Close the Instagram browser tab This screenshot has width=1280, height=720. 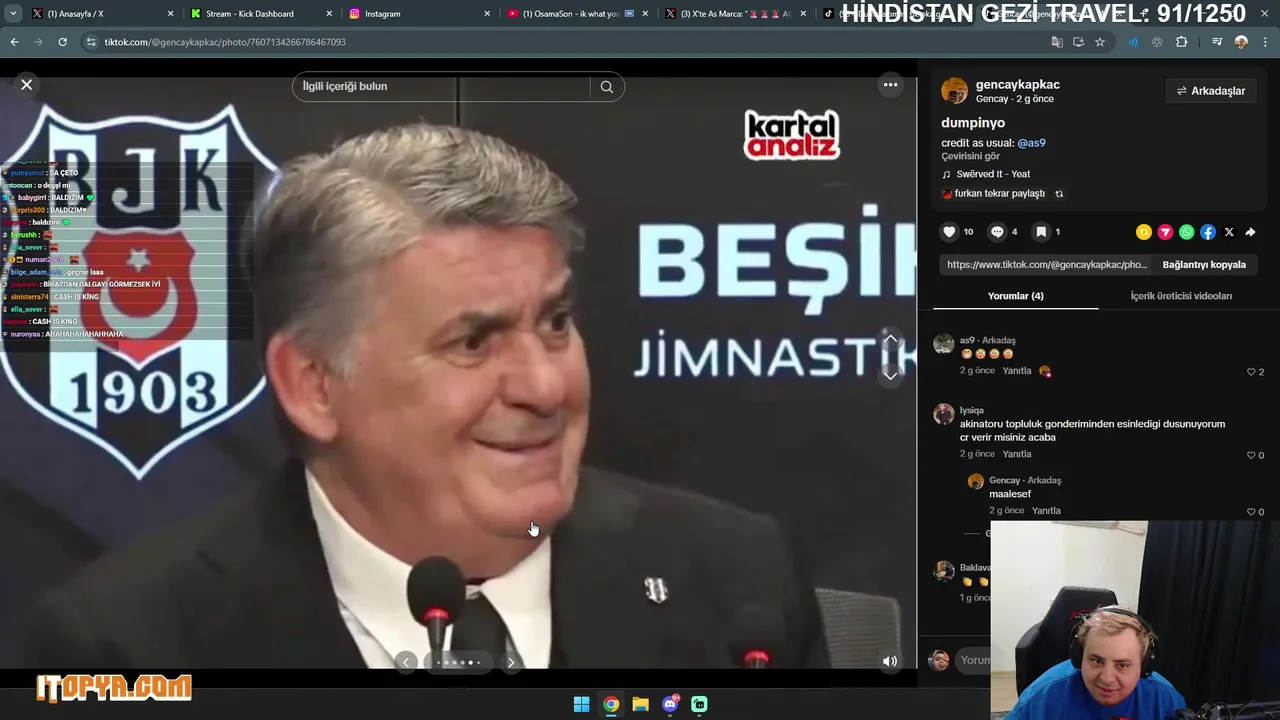coord(487,14)
